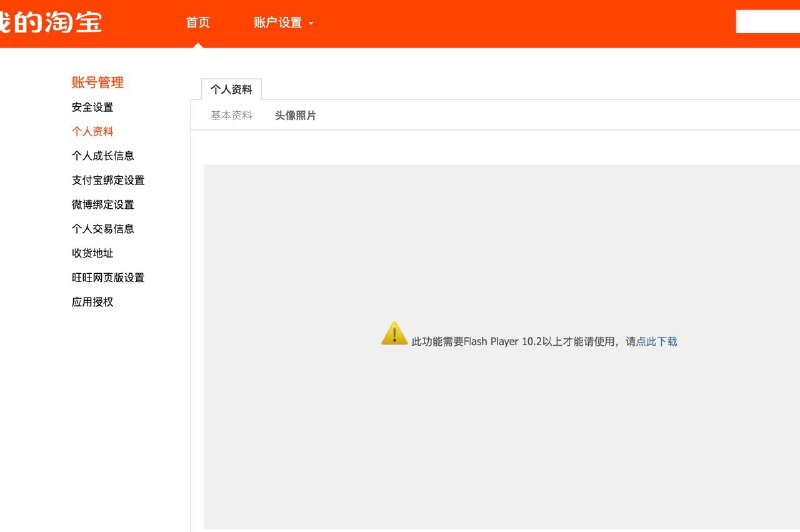Image resolution: width=800 pixels, height=532 pixels.
Task: Switch to 基本资料 sub-tab
Action: click(231, 115)
